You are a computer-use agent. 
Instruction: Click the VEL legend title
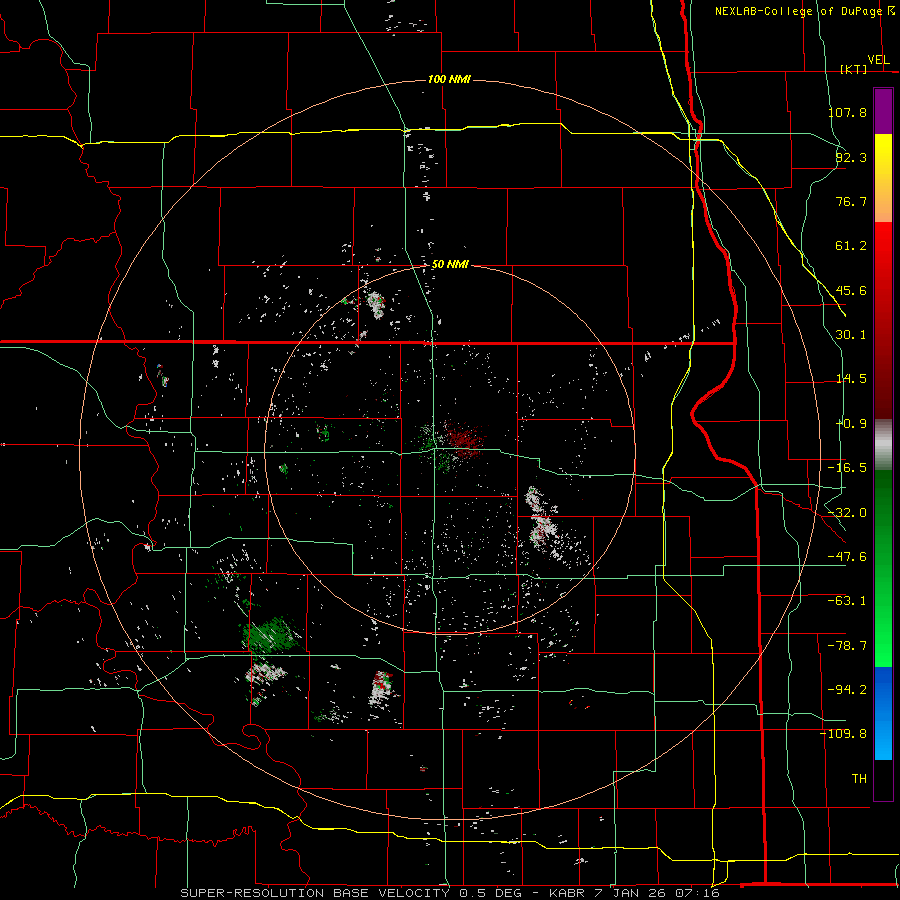[878, 59]
